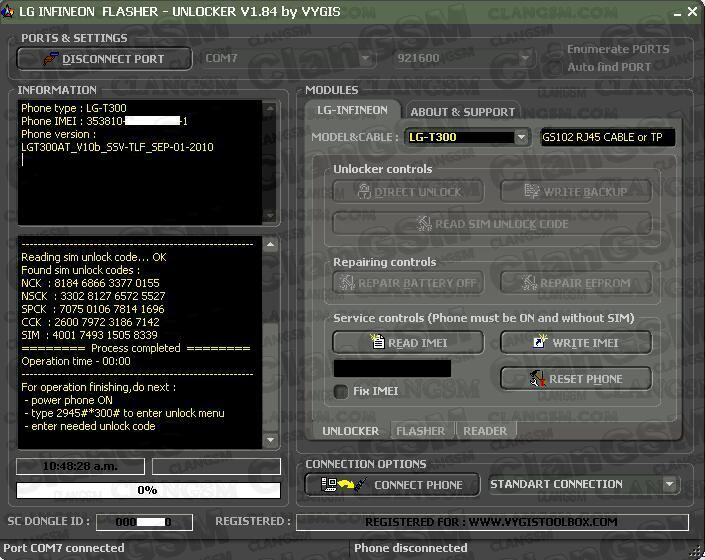
Task: Click the log scrollbar down arrow
Action: 270,440
